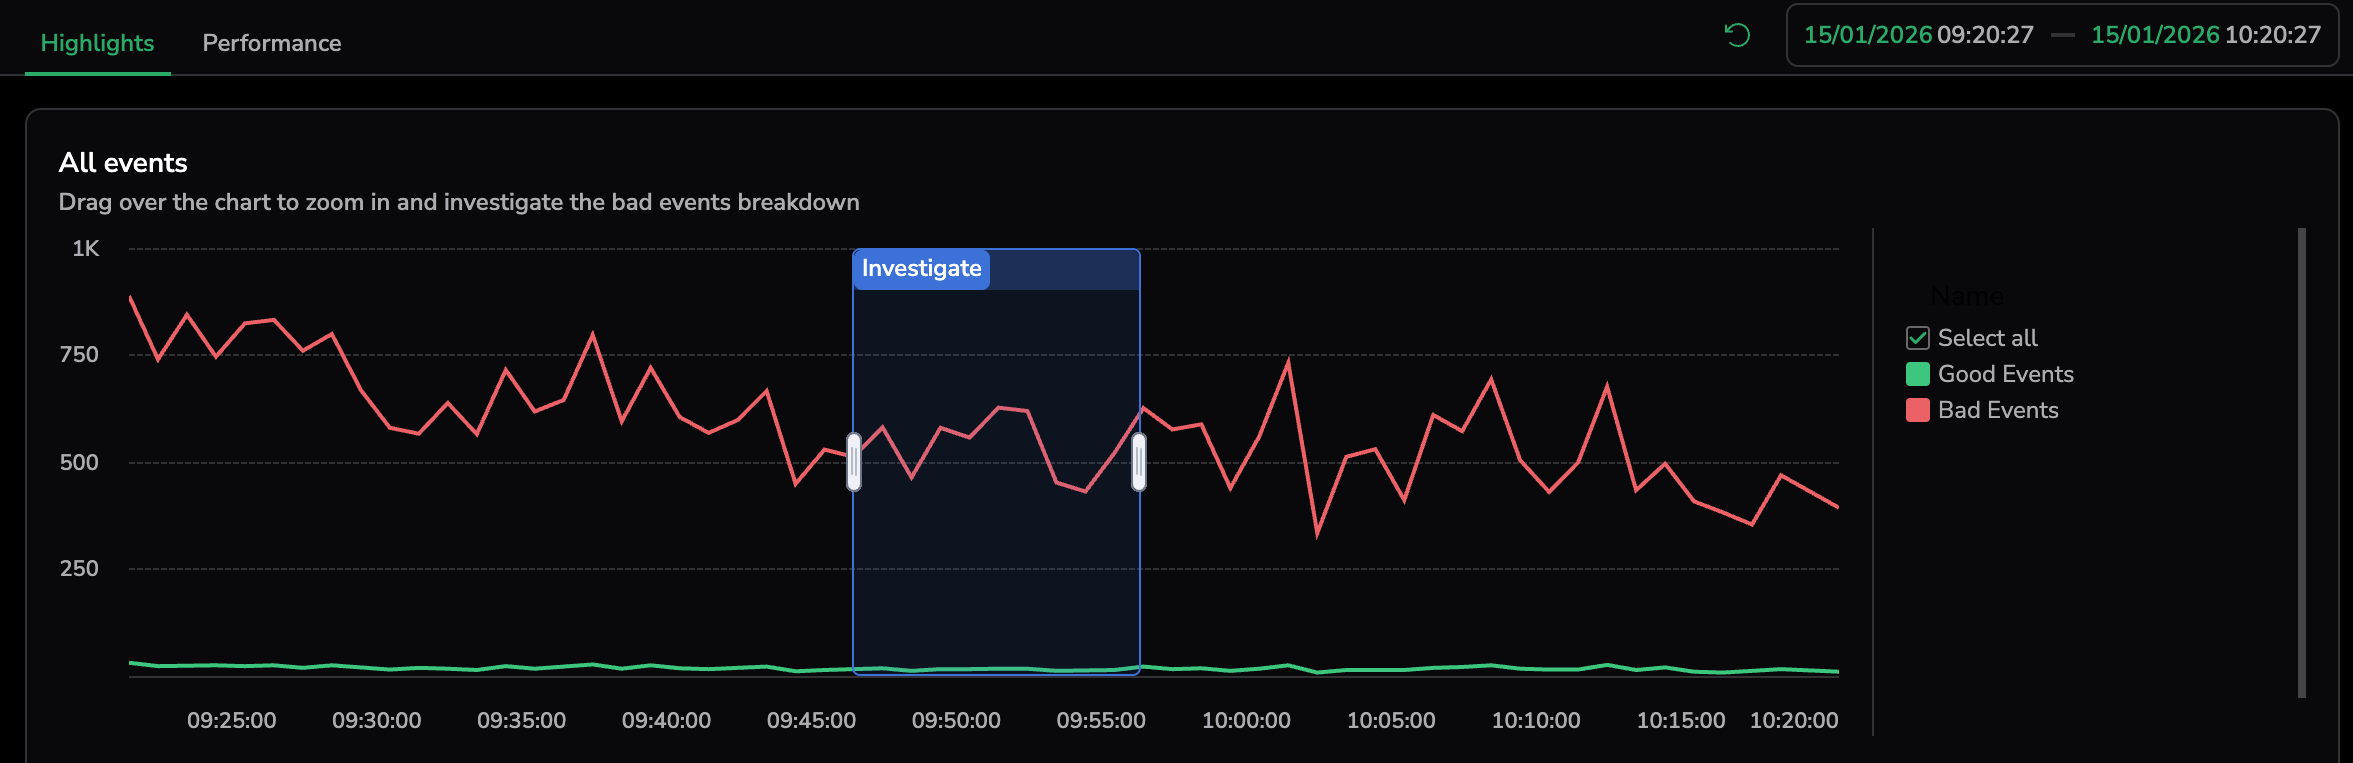Screen dimensions: 2353x763
Task: Click the 1K y-axis label
Action: pos(86,249)
